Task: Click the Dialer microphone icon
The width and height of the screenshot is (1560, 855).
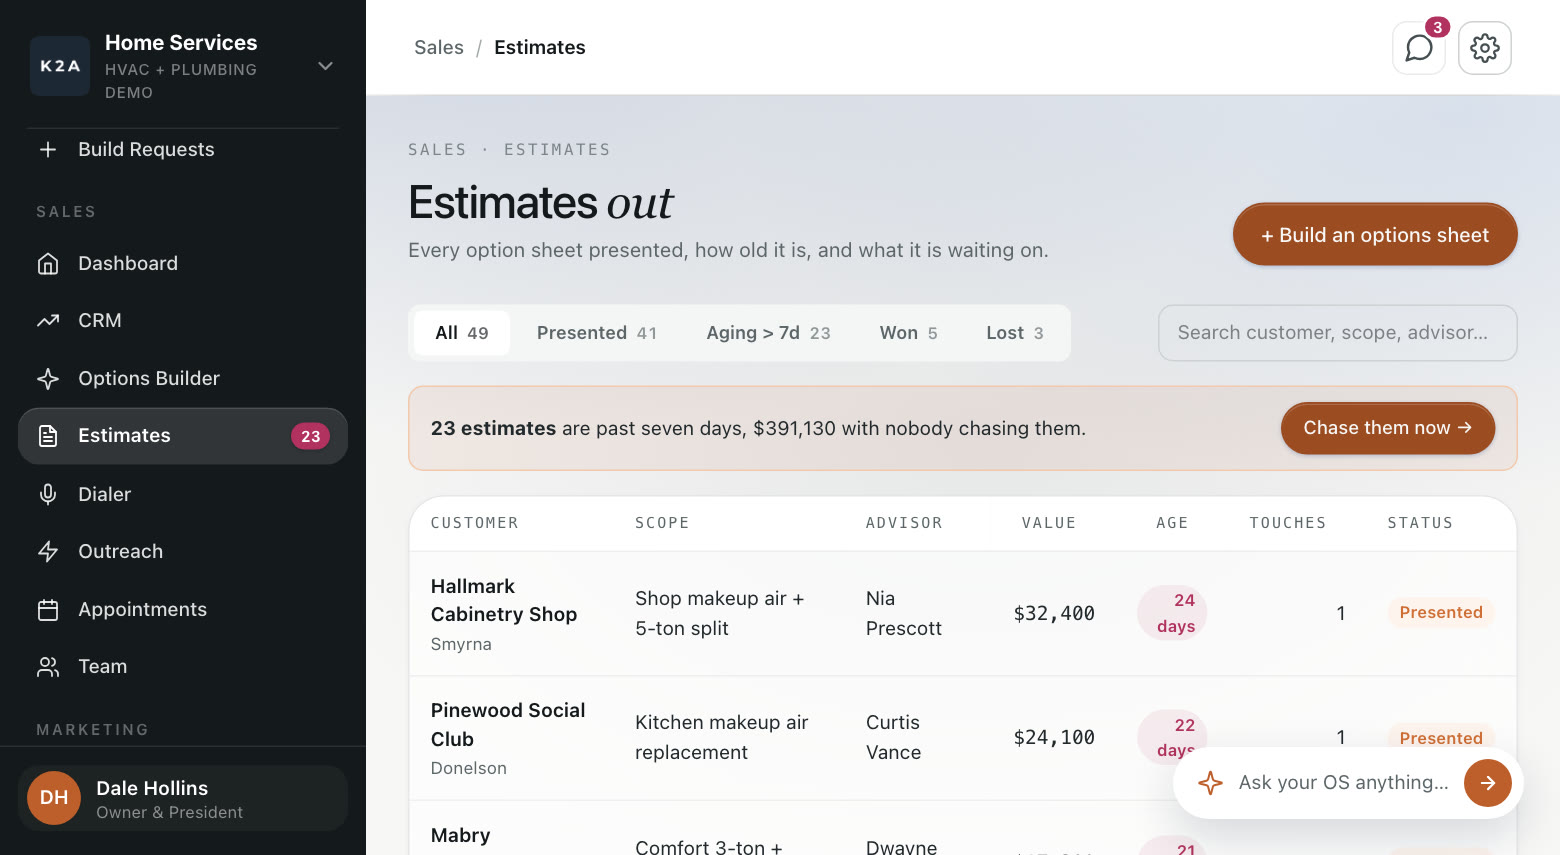Action: 48,494
